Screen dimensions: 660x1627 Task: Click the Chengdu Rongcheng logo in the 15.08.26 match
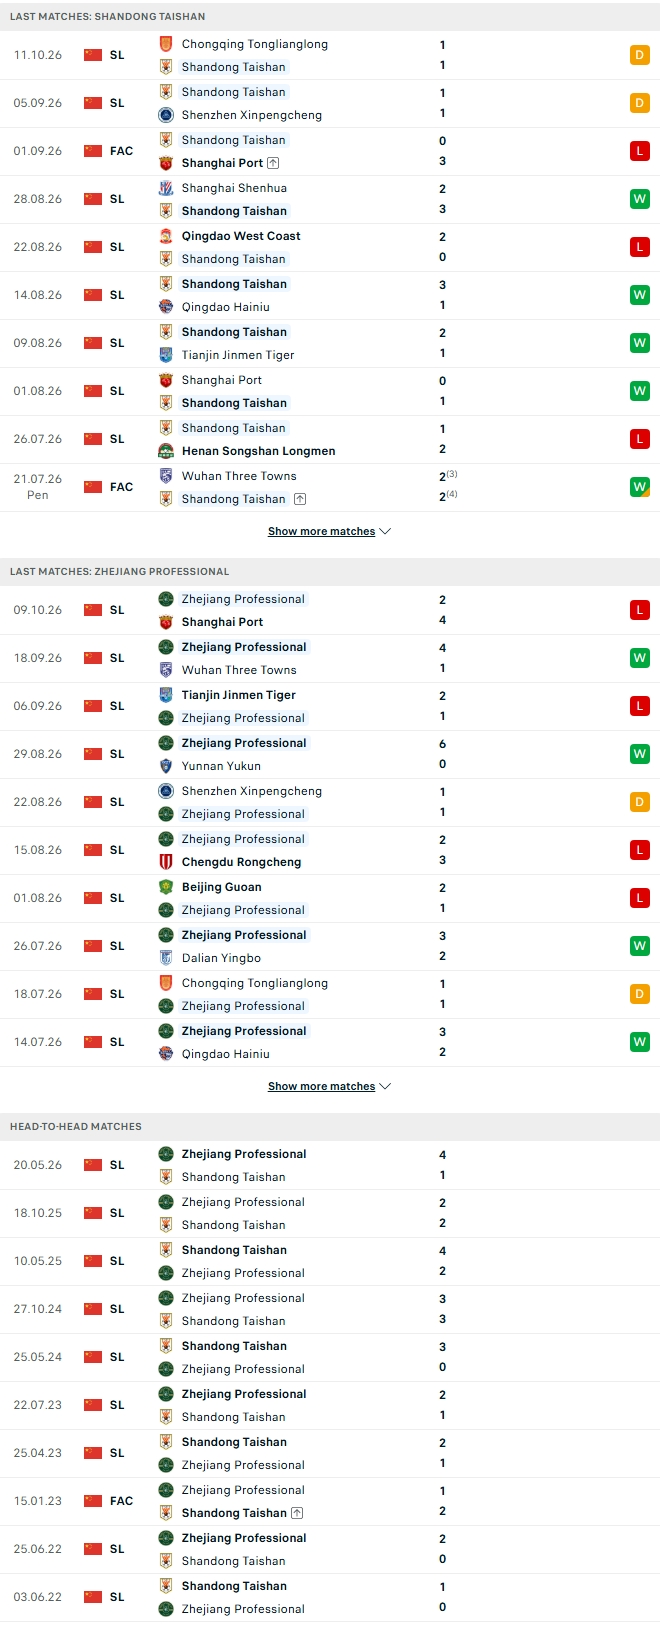[166, 862]
